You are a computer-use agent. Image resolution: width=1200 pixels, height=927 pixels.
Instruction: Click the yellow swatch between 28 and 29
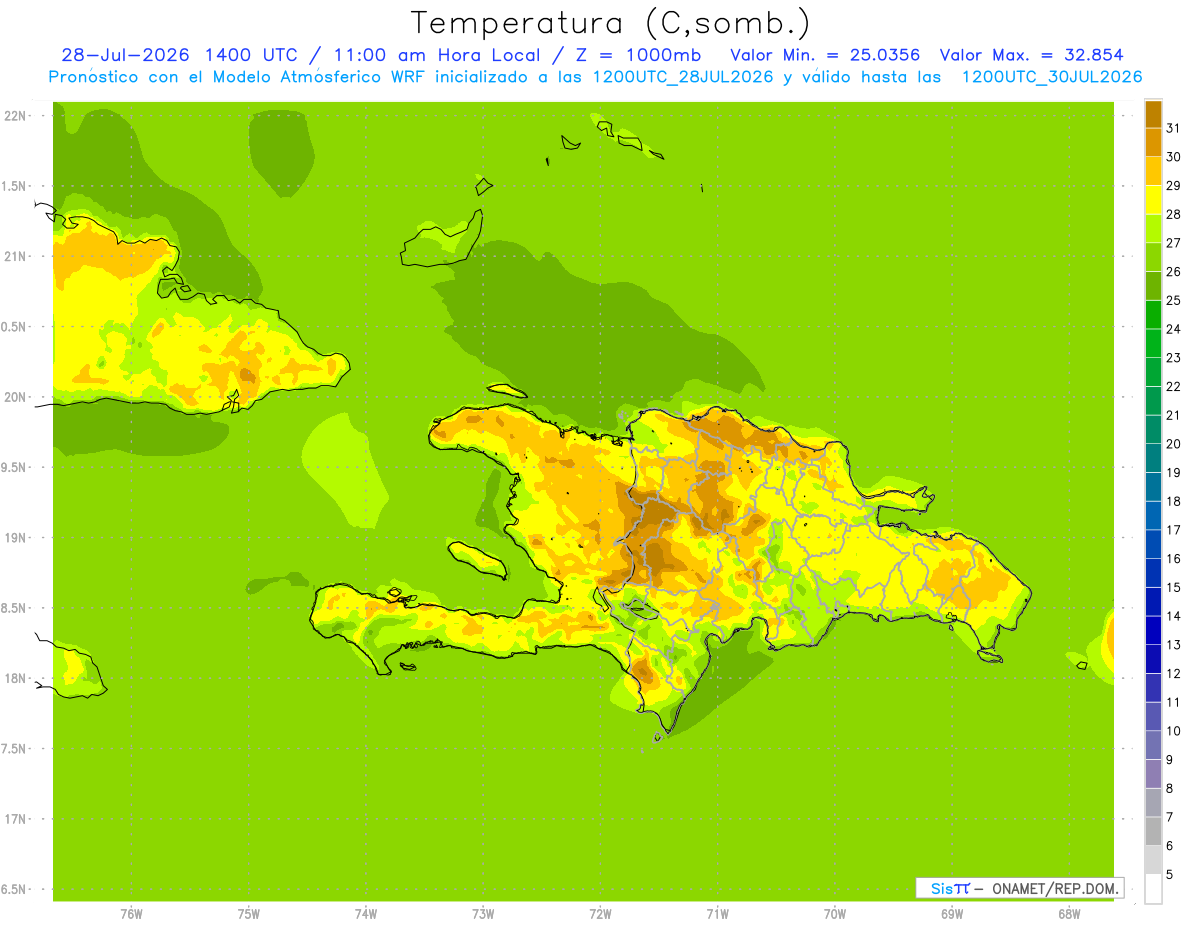point(1153,200)
